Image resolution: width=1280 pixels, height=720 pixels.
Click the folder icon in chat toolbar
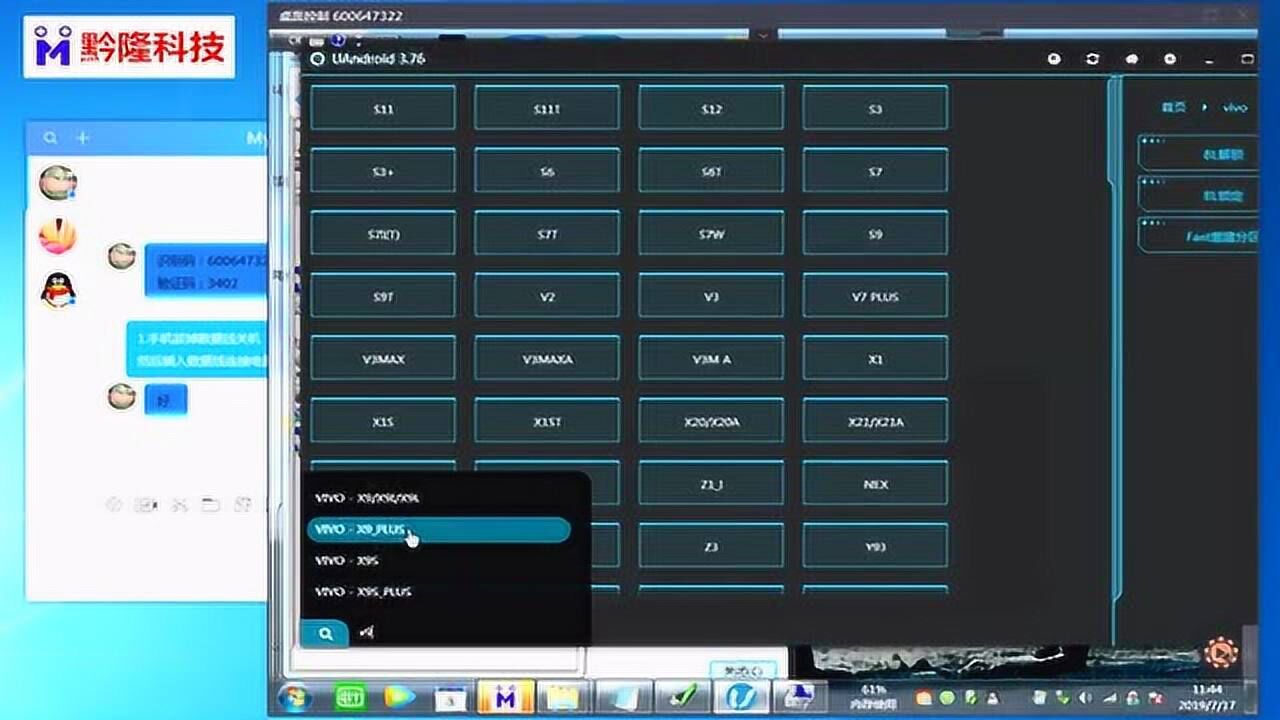pyautogui.click(x=210, y=504)
